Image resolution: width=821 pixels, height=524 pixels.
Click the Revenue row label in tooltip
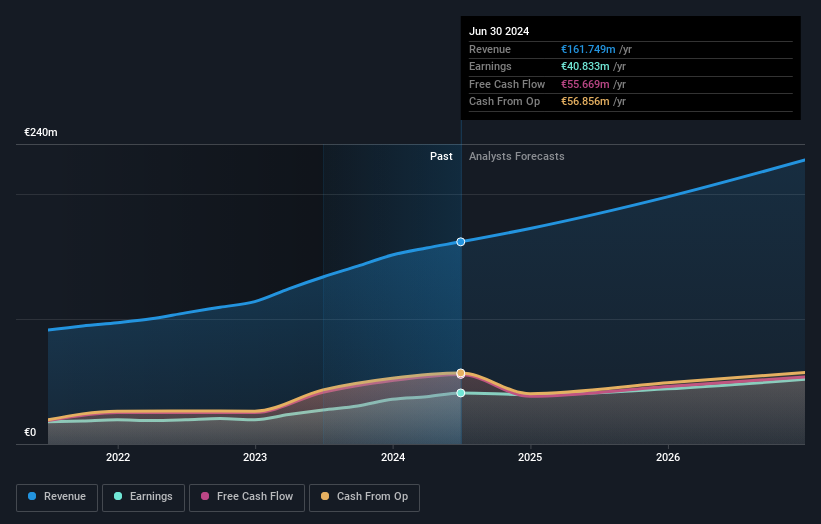click(490, 49)
